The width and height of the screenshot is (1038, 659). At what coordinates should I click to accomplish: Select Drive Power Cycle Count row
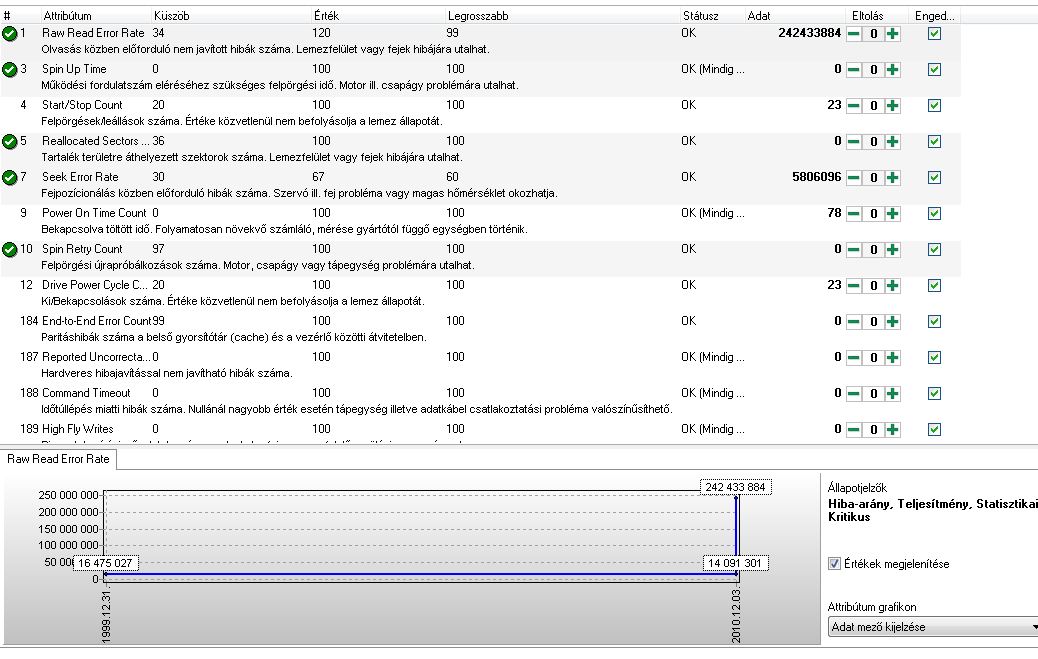tap(481, 293)
